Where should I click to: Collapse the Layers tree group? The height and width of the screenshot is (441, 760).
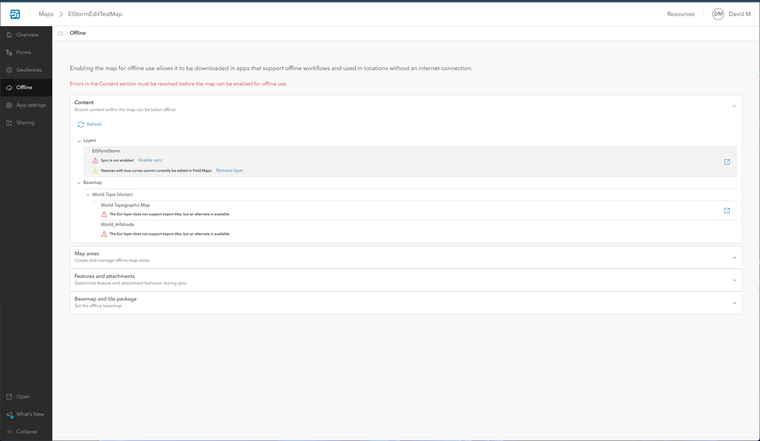79,141
